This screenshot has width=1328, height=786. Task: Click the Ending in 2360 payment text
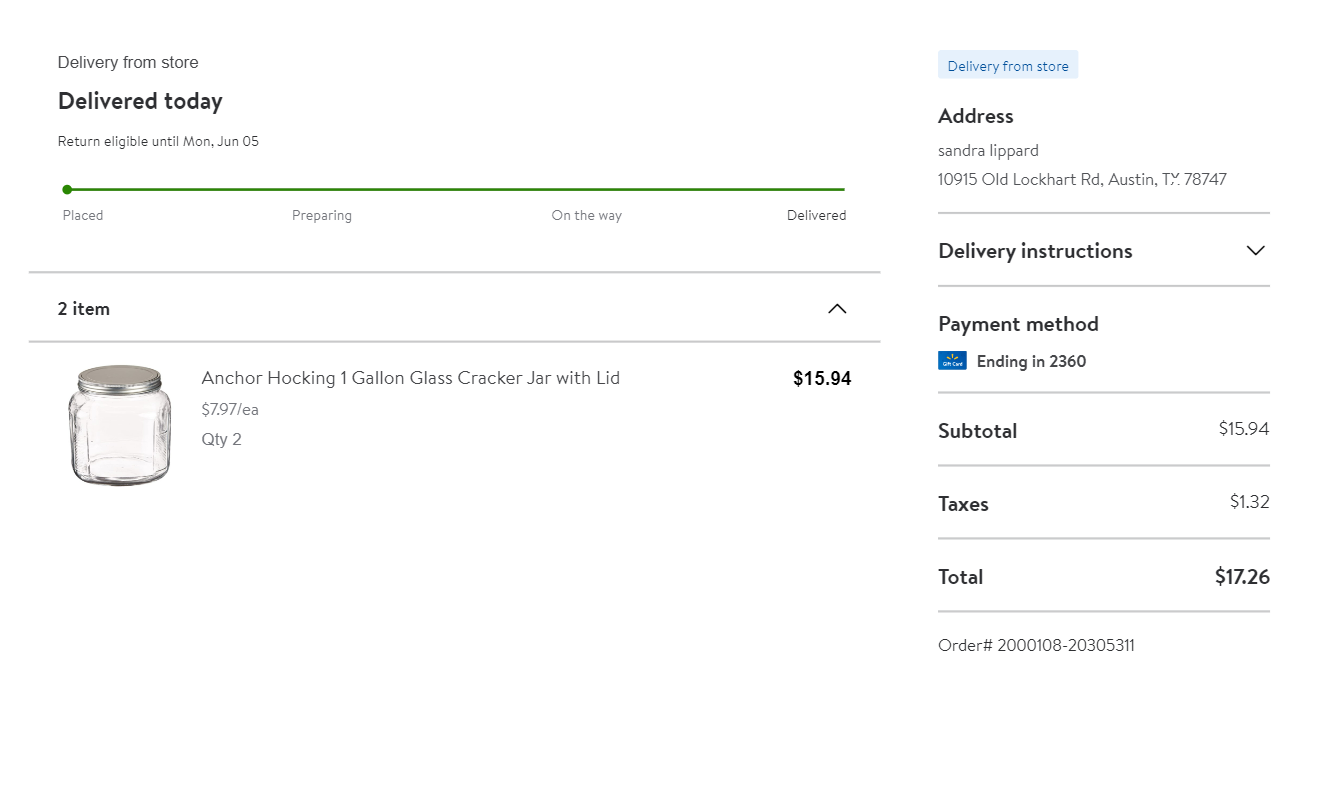point(1031,361)
